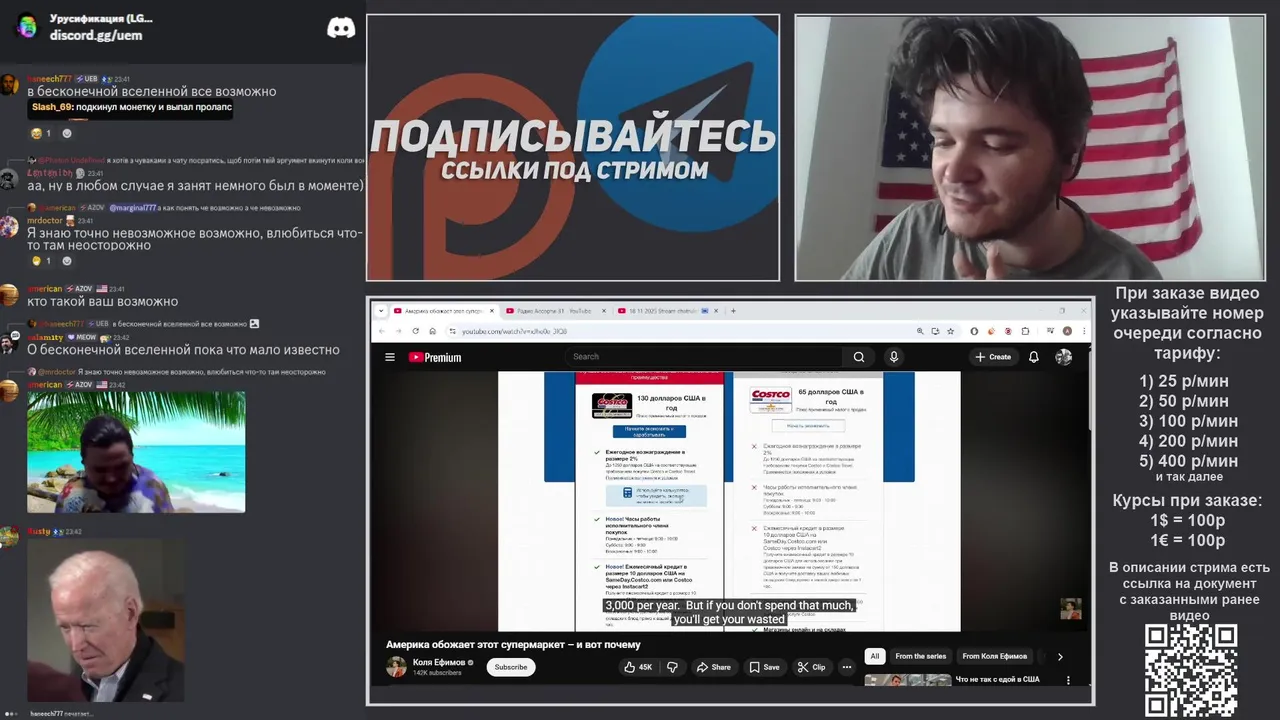Click the Share button
The height and width of the screenshot is (720, 1280).
click(x=714, y=667)
